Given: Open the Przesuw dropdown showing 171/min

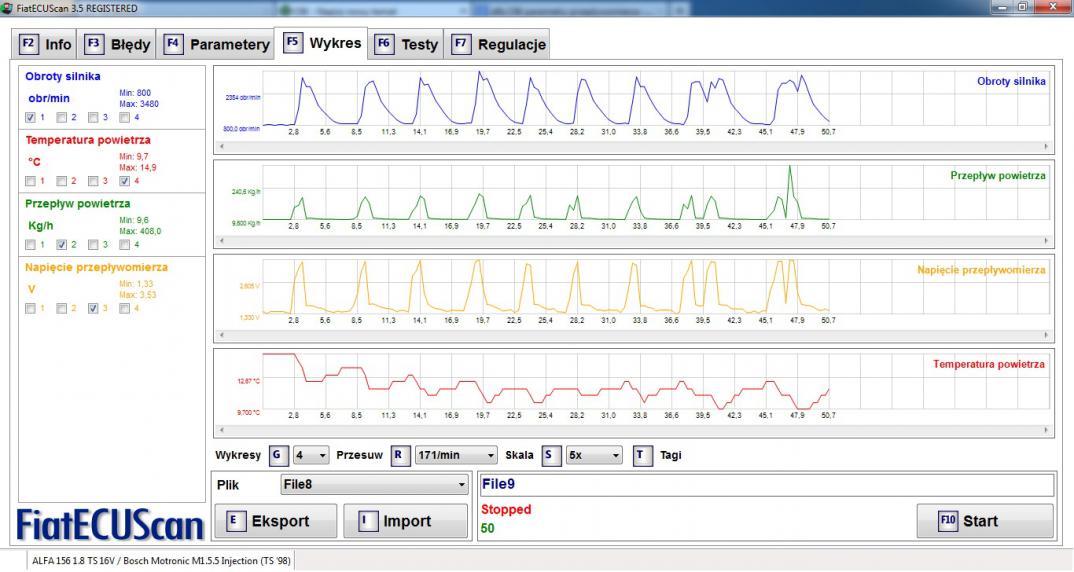Looking at the screenshot, I should 456,455.
